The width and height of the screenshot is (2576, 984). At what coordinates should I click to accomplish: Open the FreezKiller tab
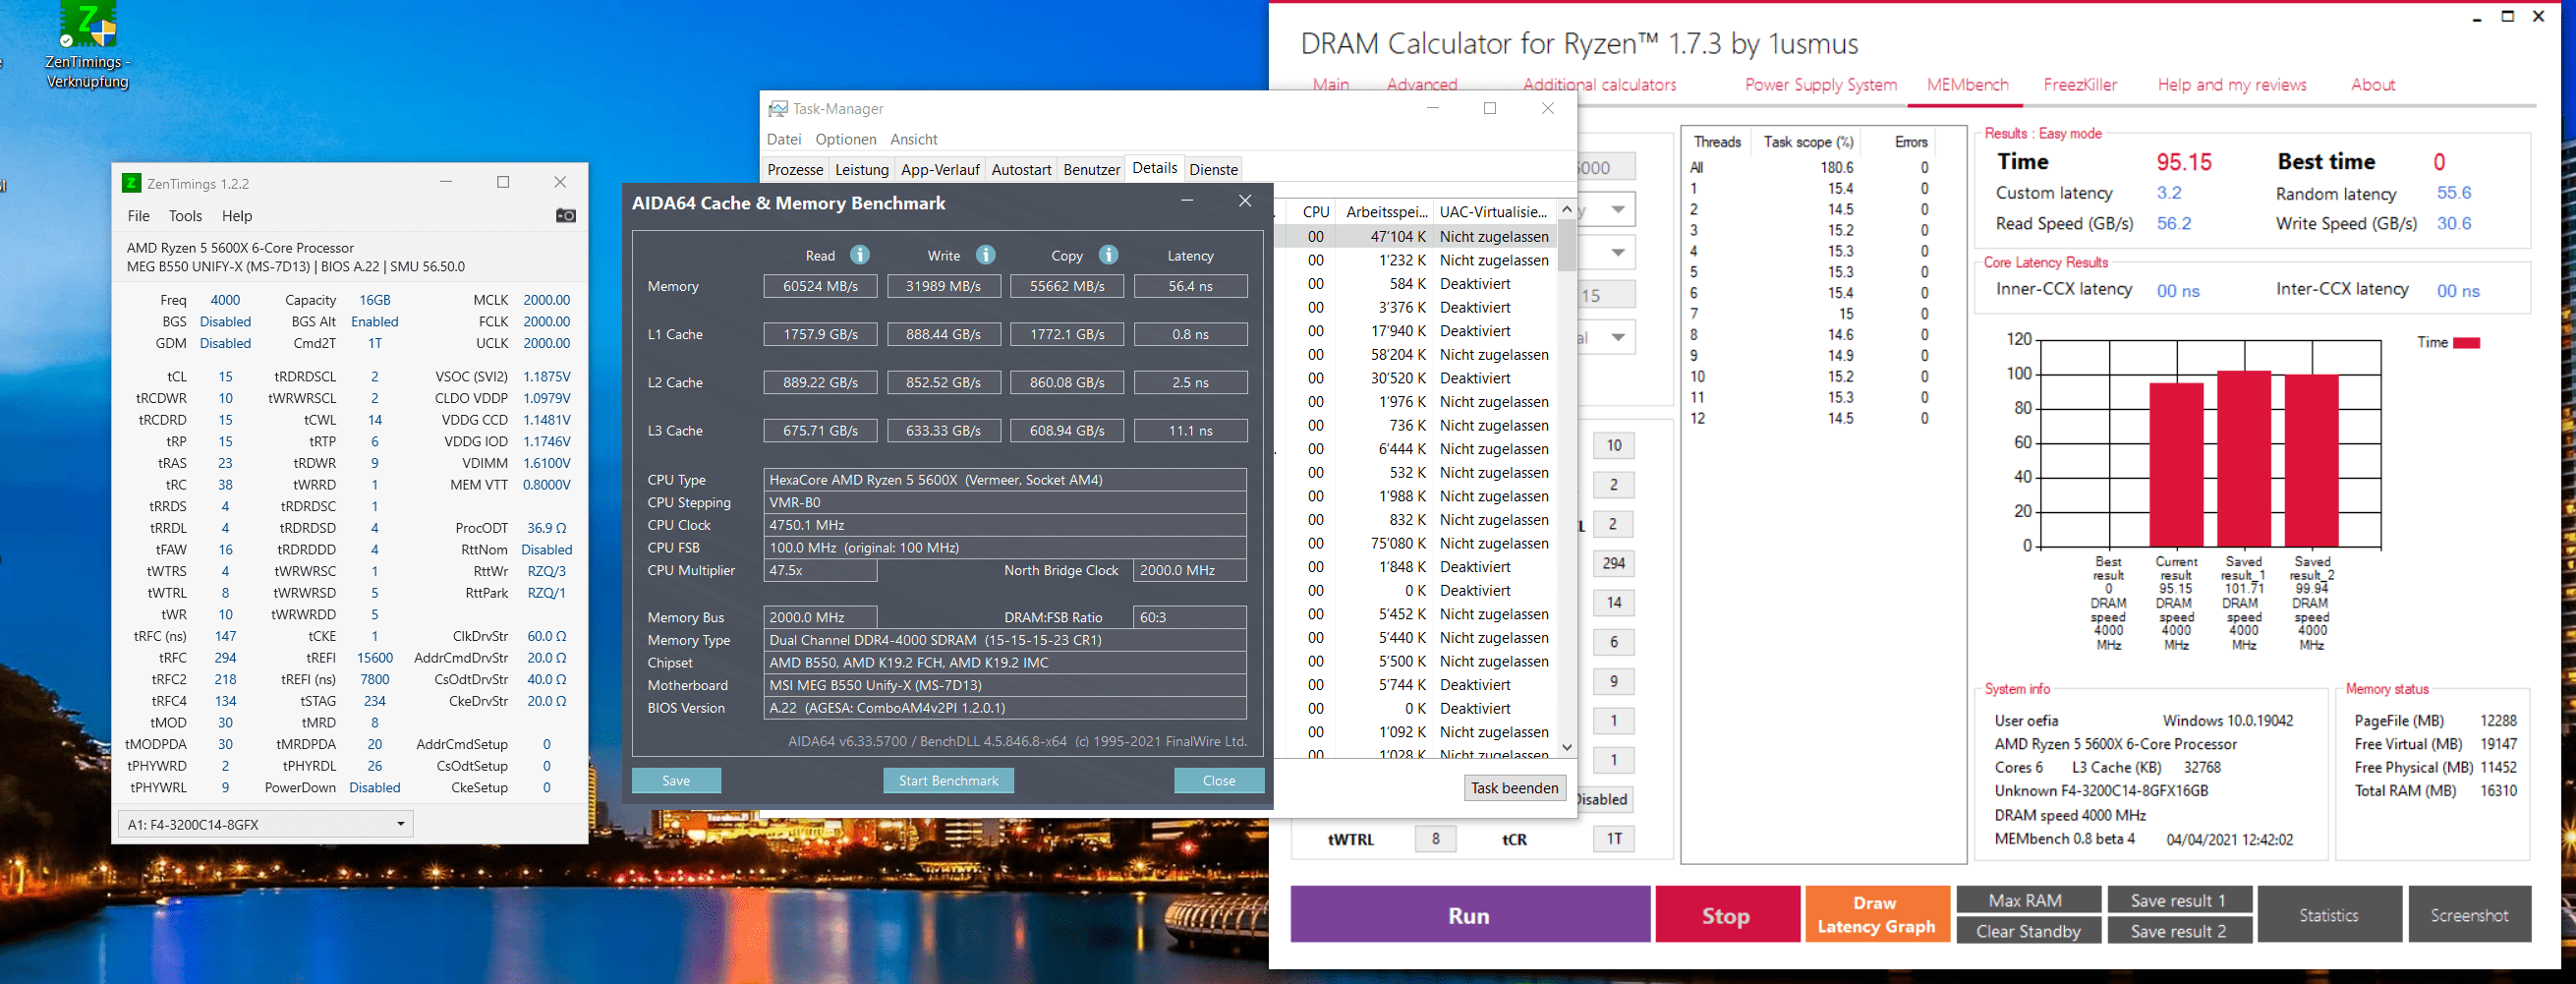pyautogui.click(x=2080, y=85)
